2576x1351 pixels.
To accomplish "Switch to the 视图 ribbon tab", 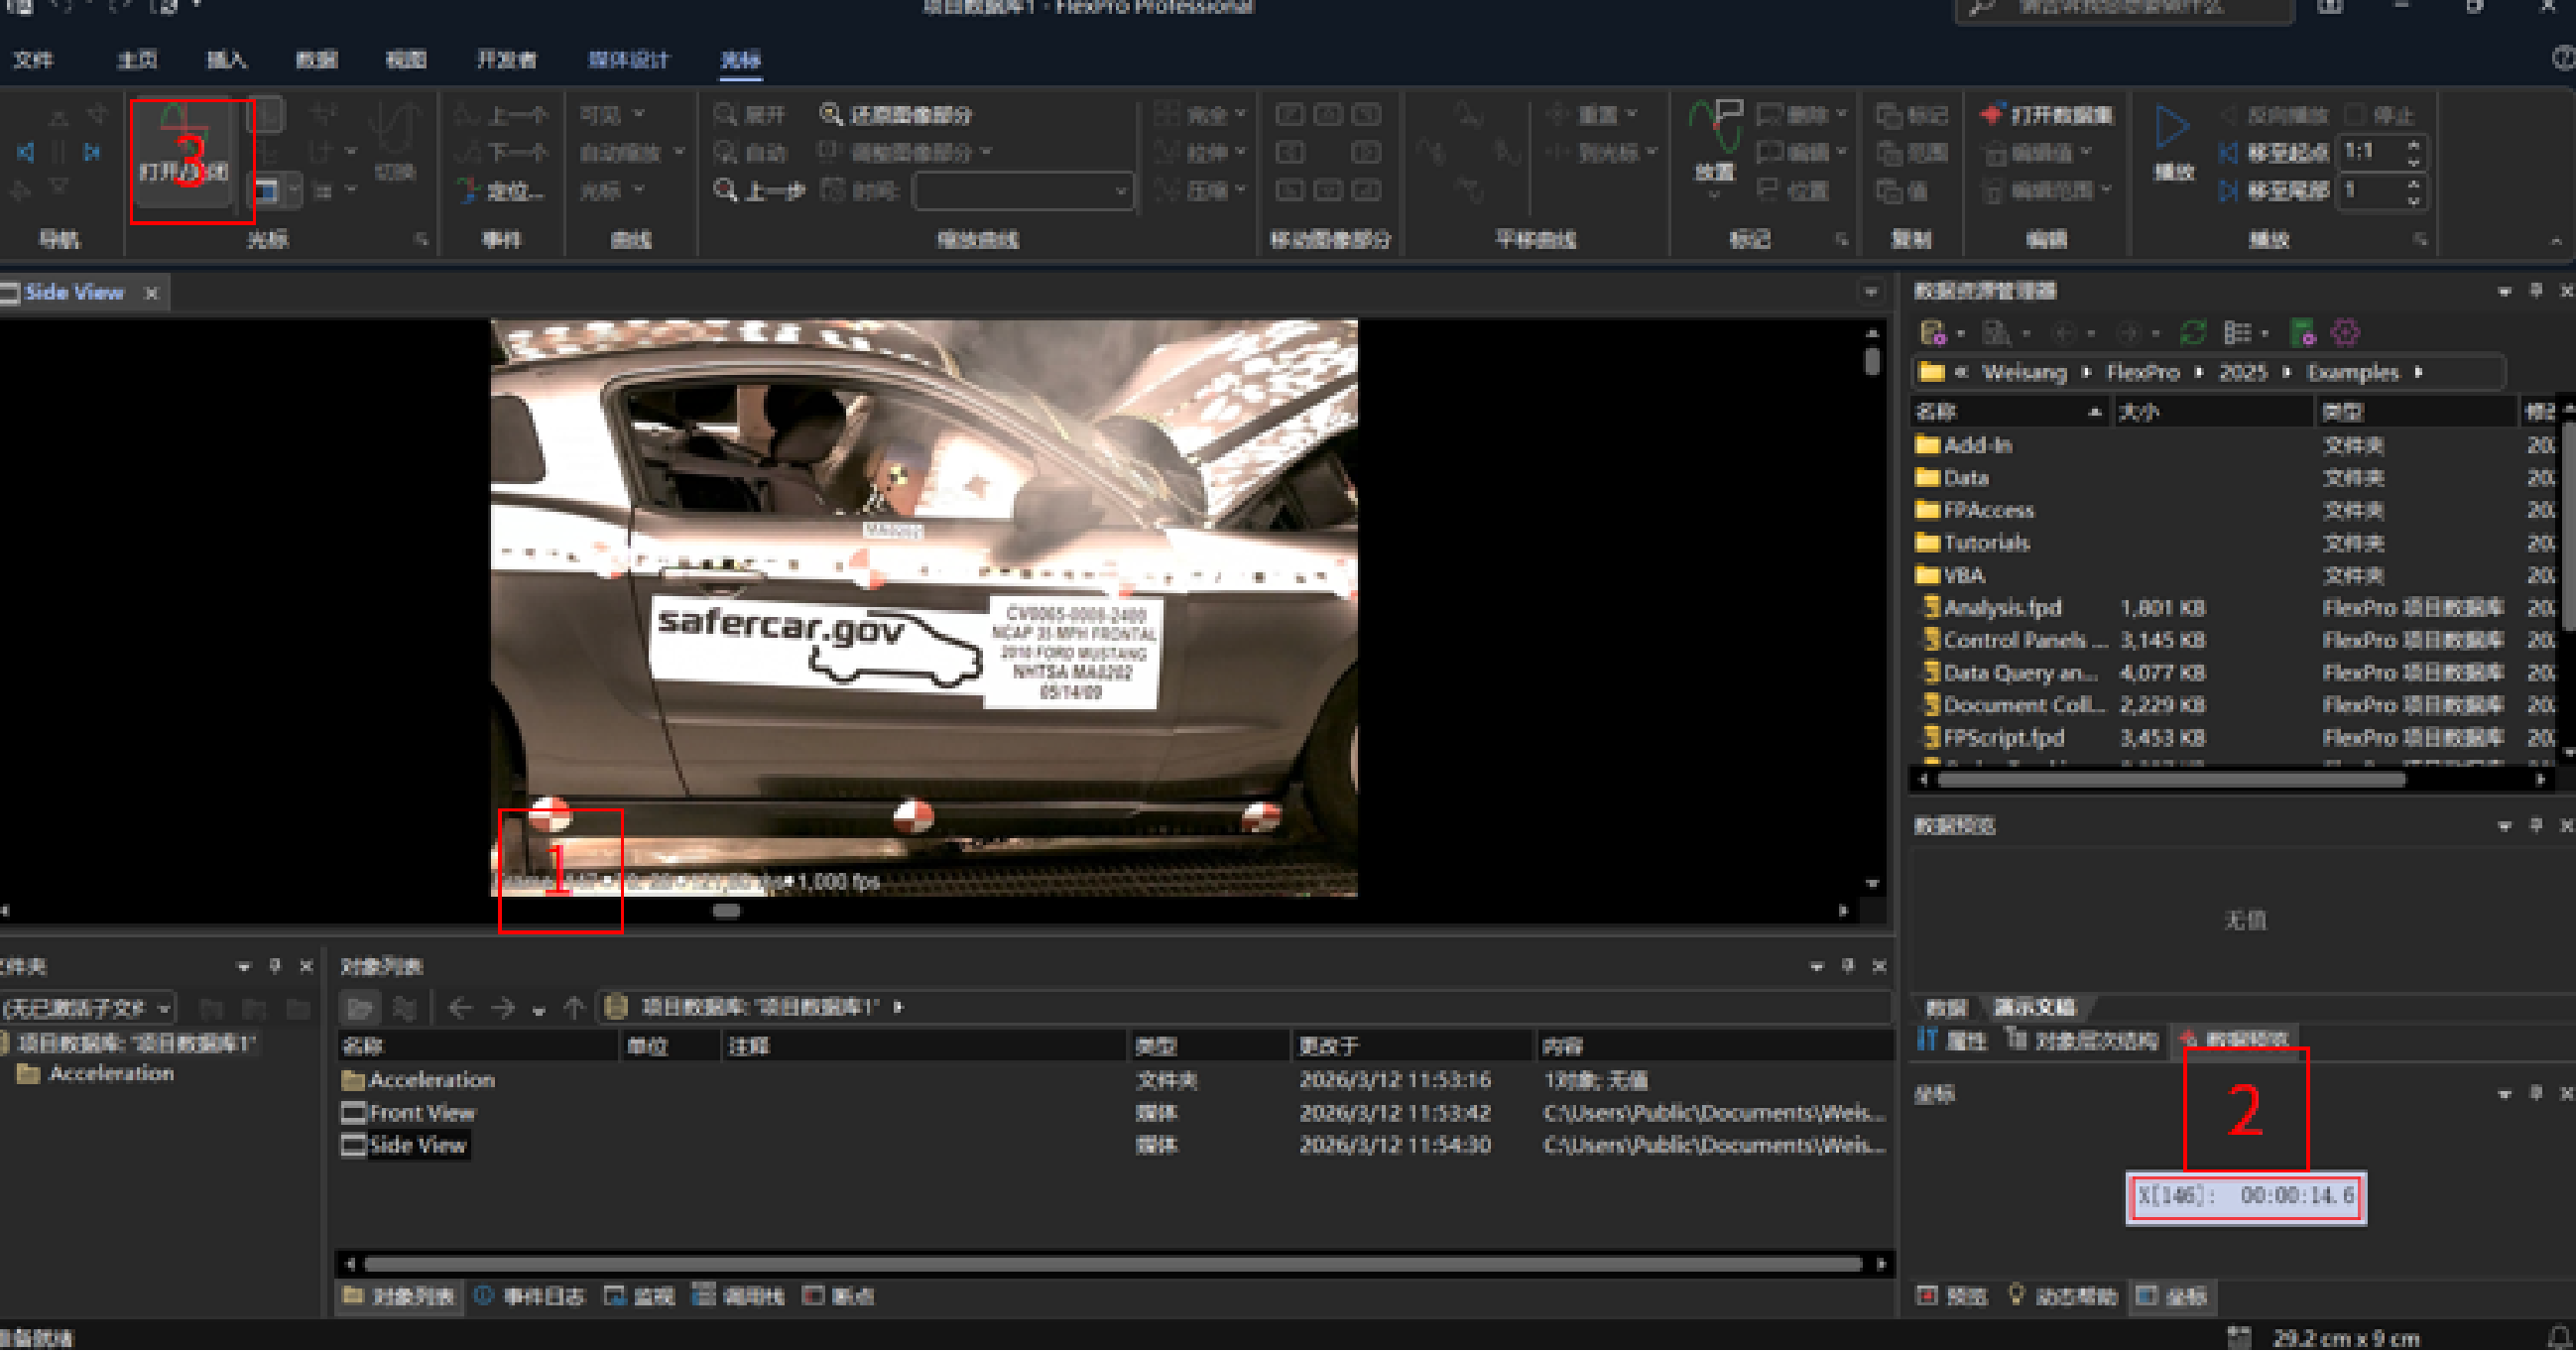I will coord(406,60).
